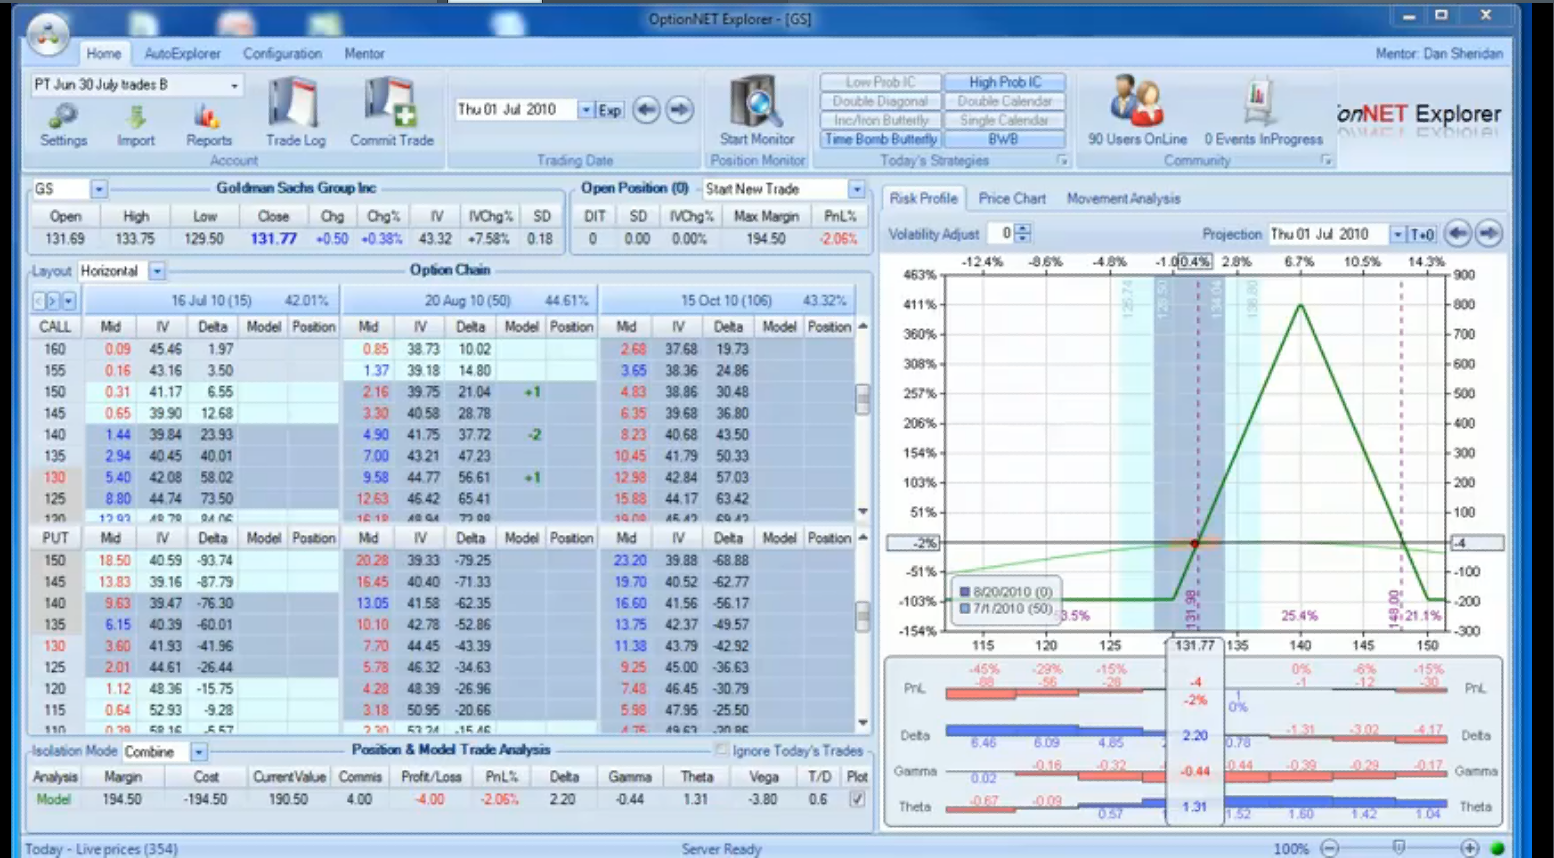Click the PUT chain scroll-down arrow

click(x=863, y=722)
